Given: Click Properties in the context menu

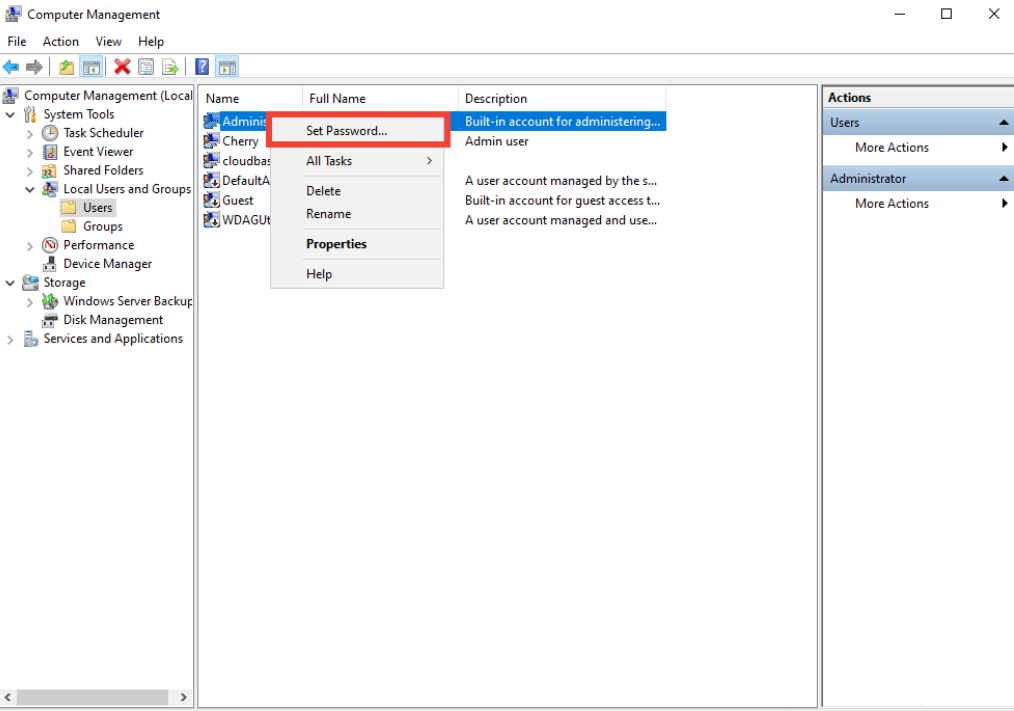Looking at the screenshot, I should pos(336,244).
